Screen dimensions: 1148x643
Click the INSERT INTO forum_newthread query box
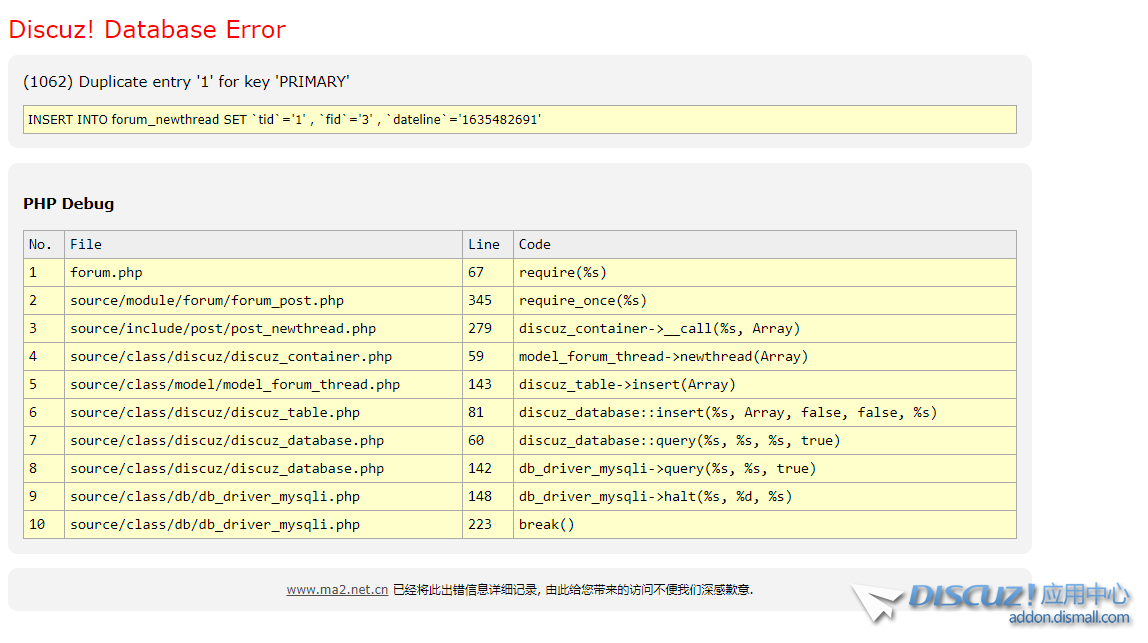pos(519,119)
